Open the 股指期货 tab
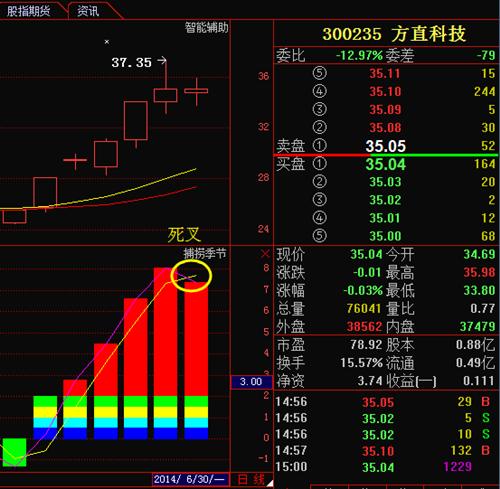Viewport: 500px width, 489px height. click(29, 11)
